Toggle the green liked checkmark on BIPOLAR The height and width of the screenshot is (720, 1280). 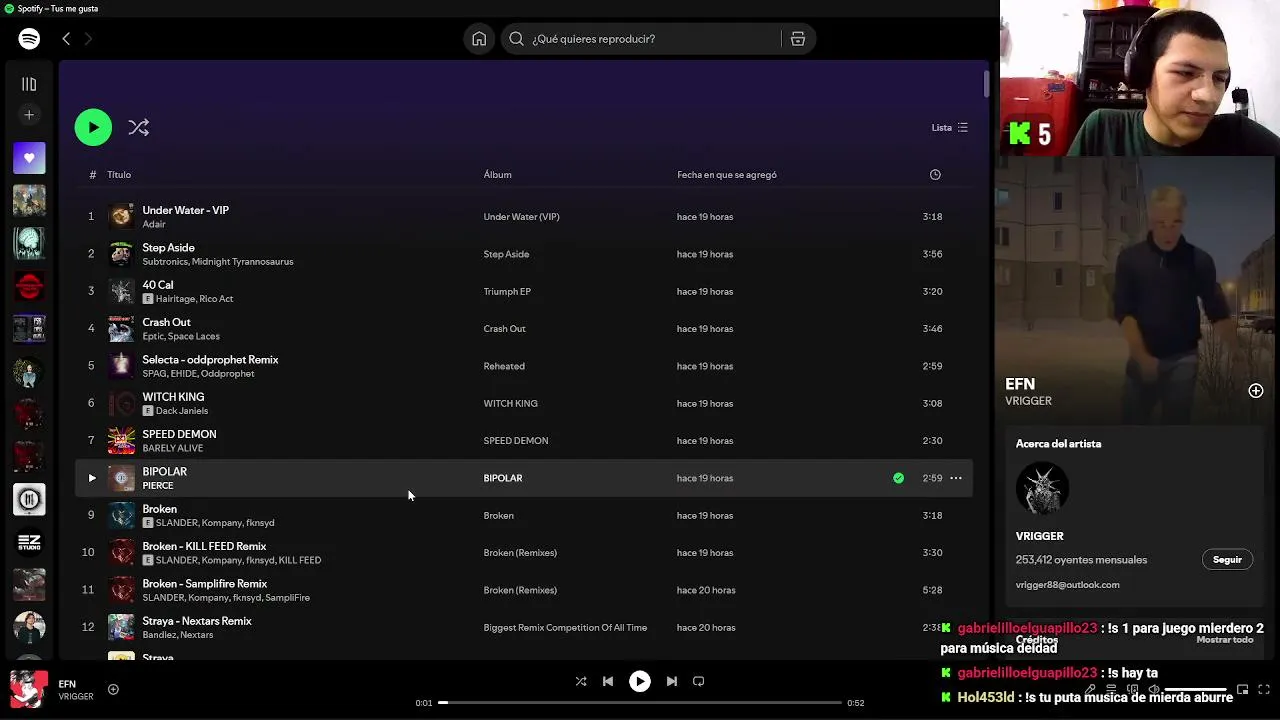(x=898, y=478)
